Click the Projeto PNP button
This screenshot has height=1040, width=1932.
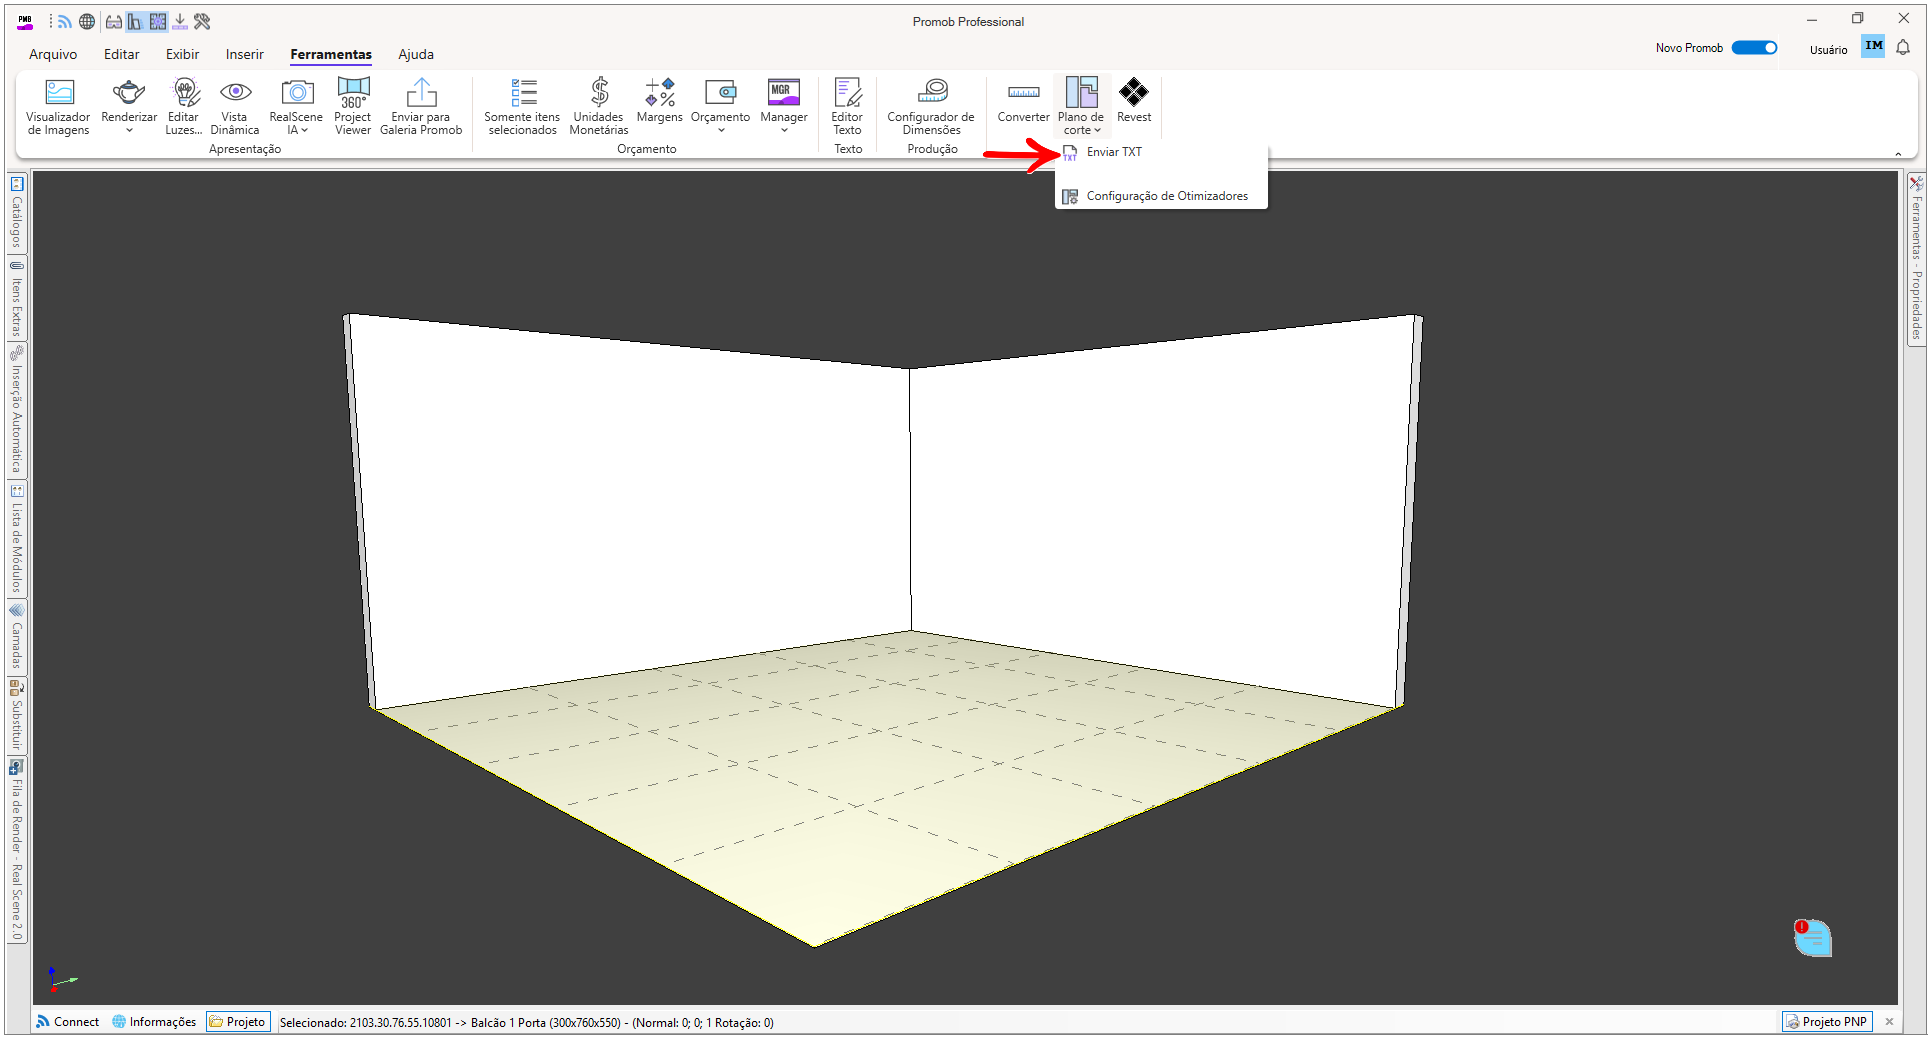(1827, 1022)
